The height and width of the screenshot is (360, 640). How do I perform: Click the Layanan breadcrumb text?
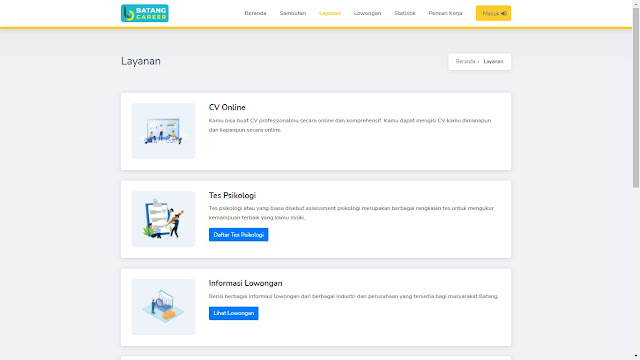(493, 62)
